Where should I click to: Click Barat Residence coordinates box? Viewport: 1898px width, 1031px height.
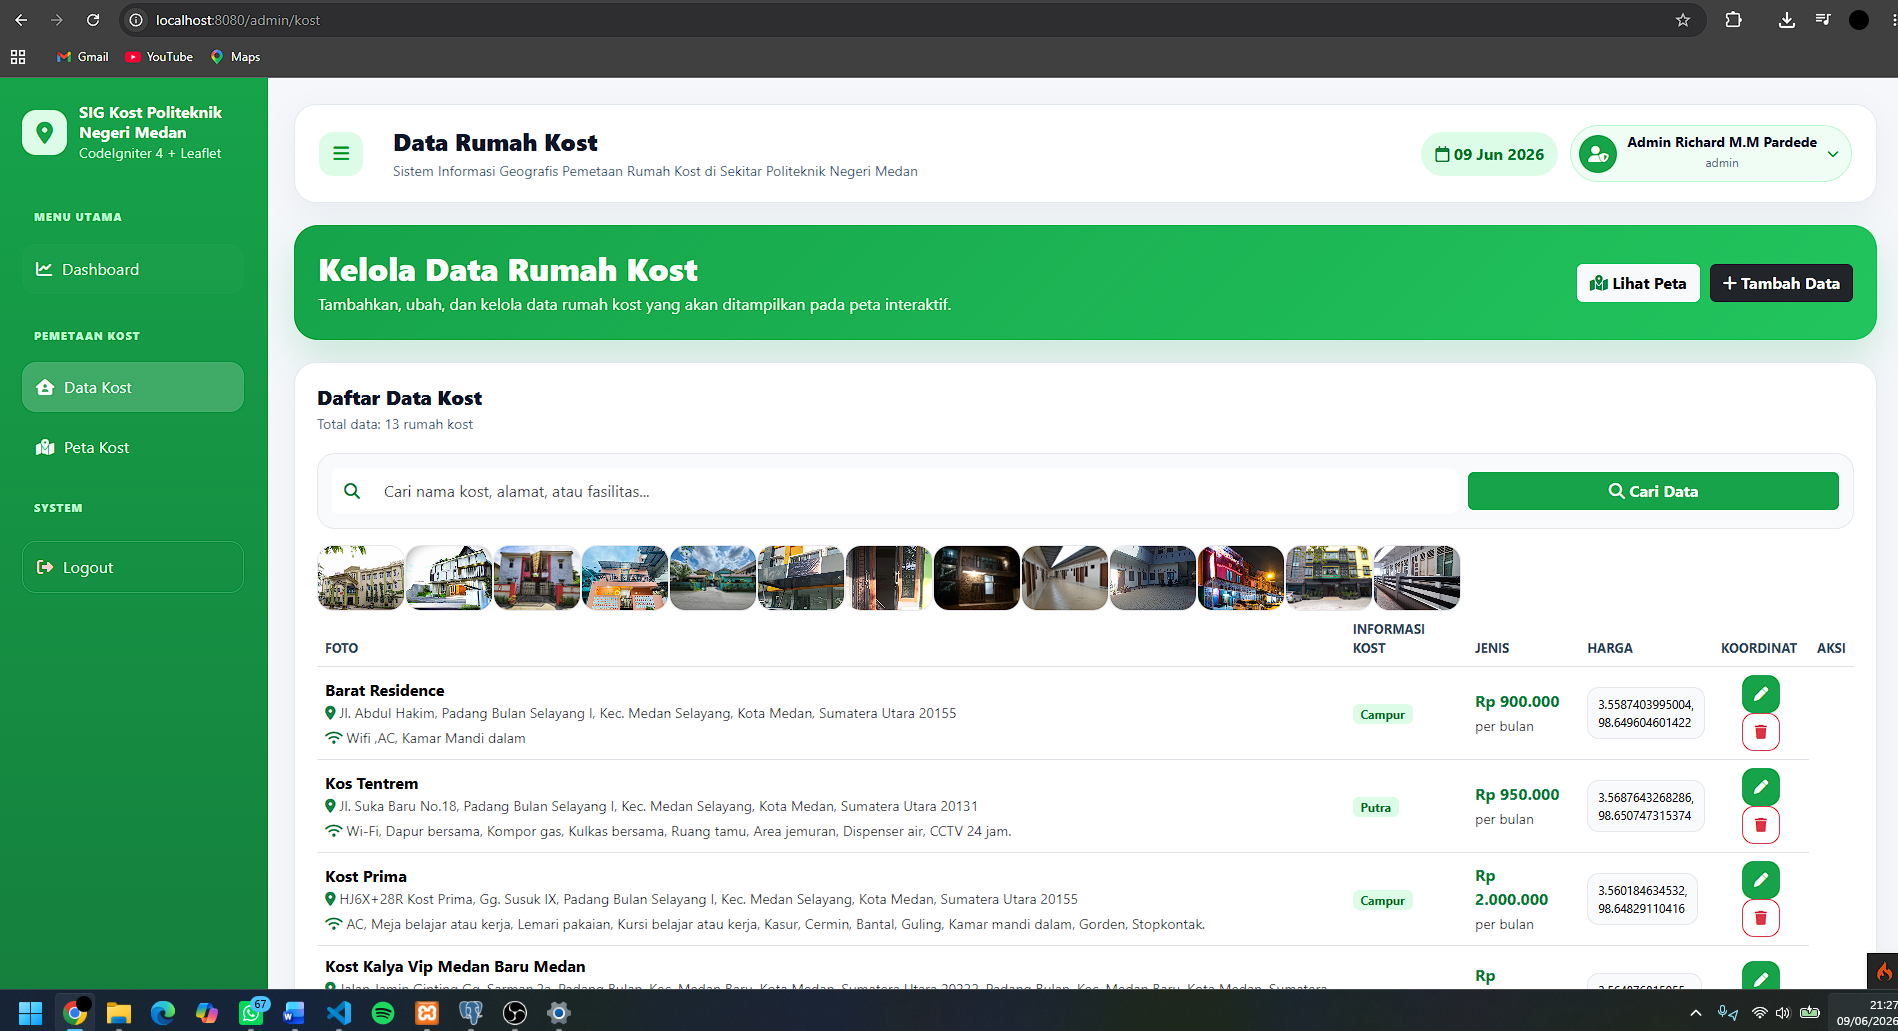click(1646, 713)
